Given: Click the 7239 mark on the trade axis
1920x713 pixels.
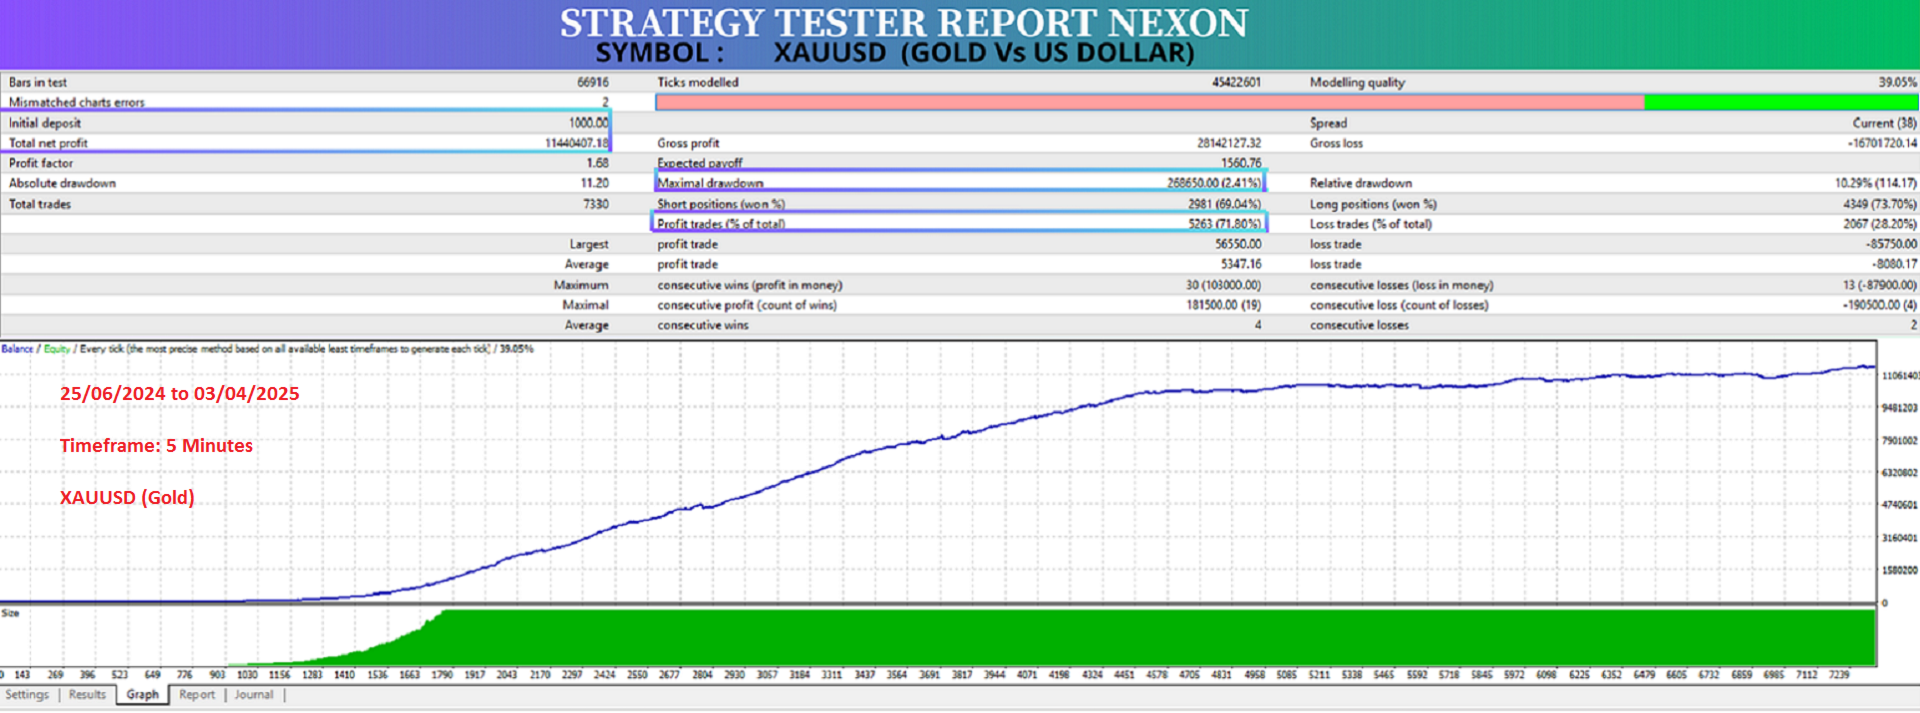Looking at the screenshot, I should pos(1839,675).
